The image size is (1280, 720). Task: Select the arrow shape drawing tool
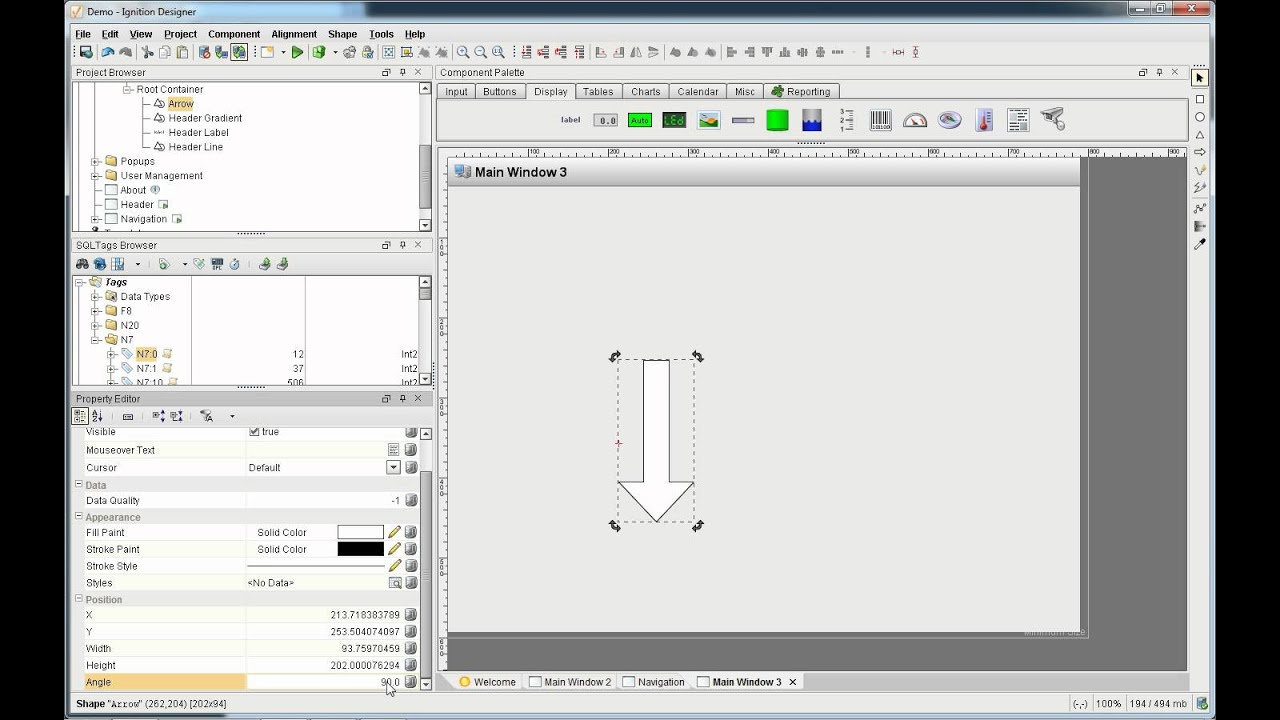pyautogui.click(x=1200, y=152)
